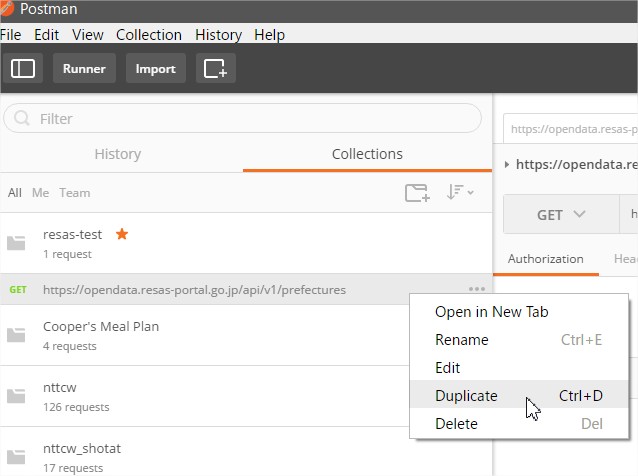The image size is (638, 476).
Task: Toggle the sidebar with the panel icon
Action: click(x=22, y=68)
